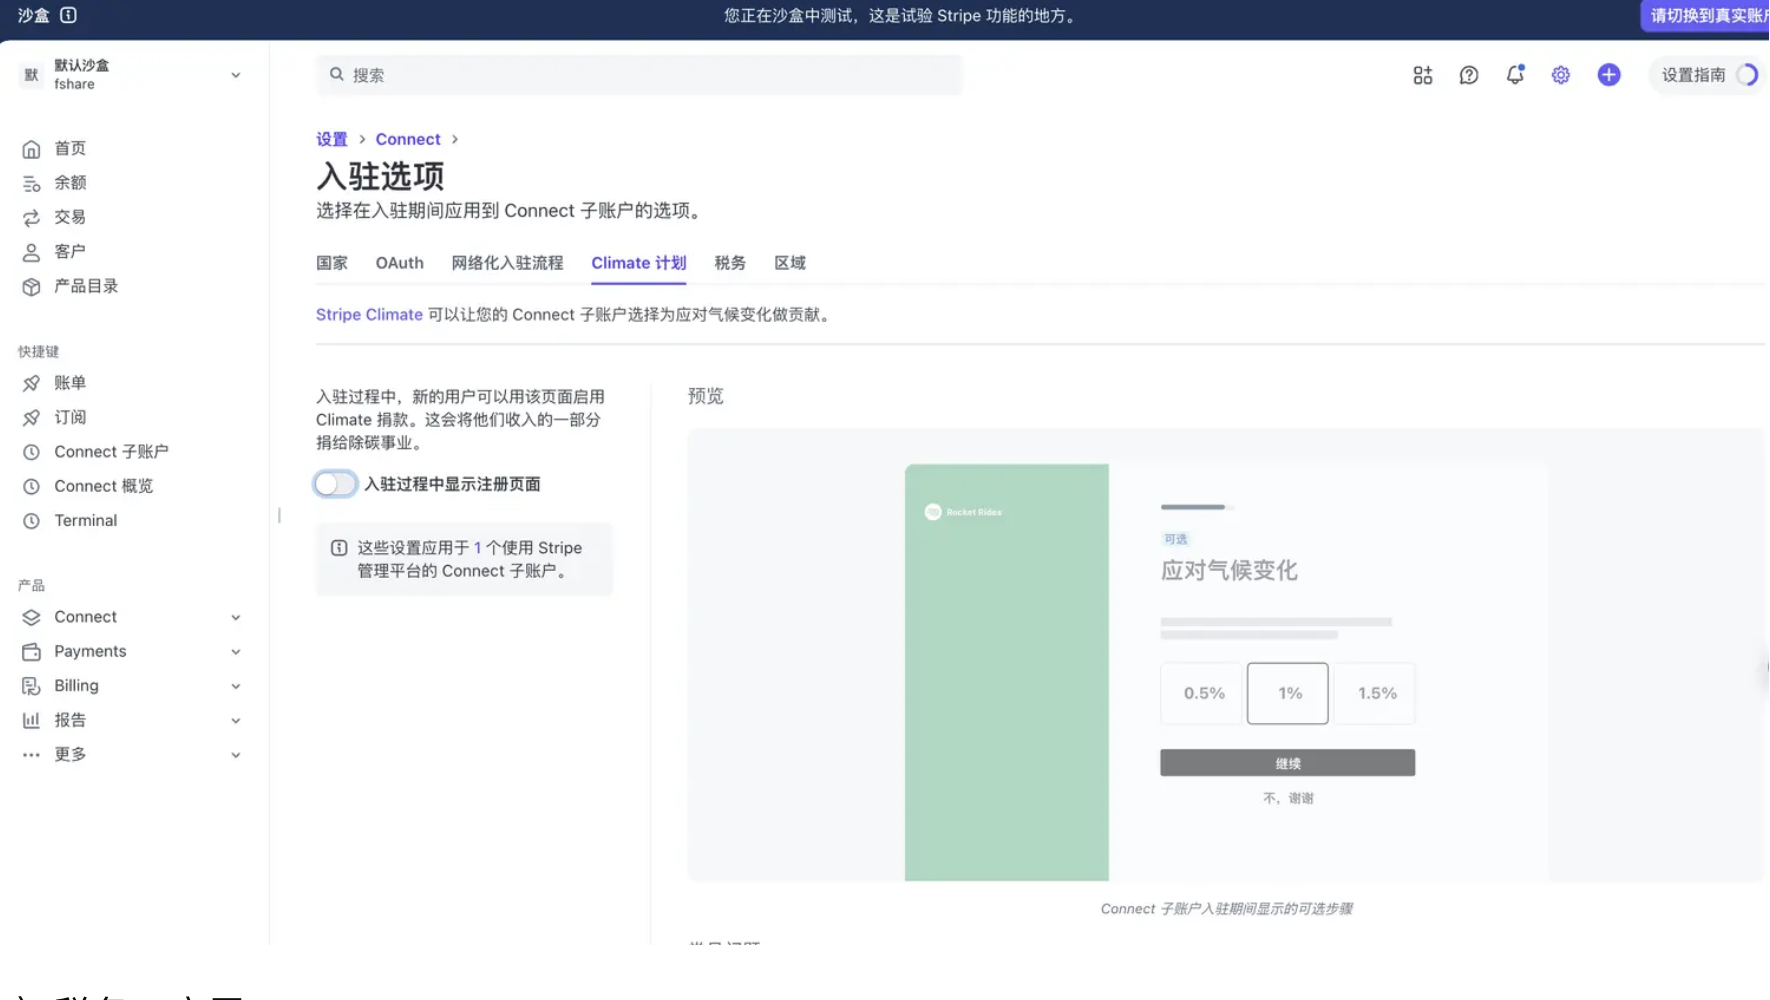Click the pin icon beside 账单

click(32, 383)
